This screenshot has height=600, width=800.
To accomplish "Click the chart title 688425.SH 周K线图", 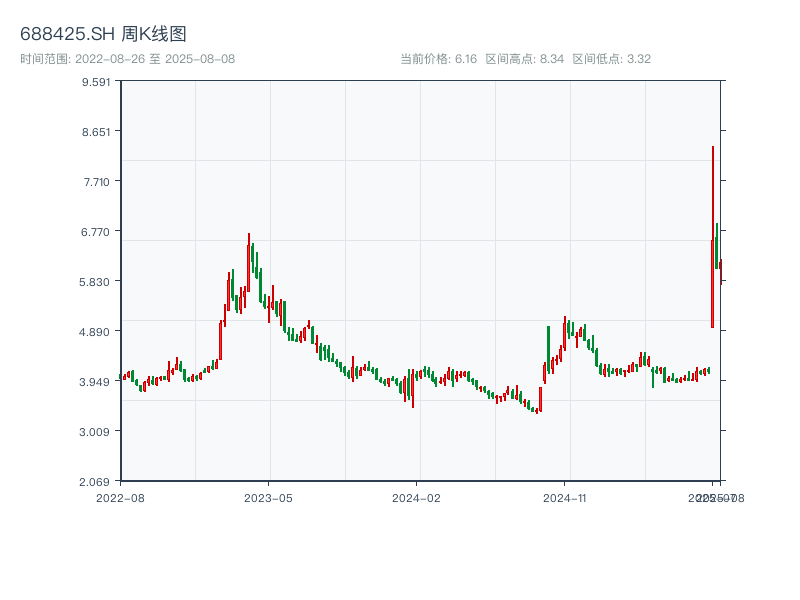I will point(103,34).
